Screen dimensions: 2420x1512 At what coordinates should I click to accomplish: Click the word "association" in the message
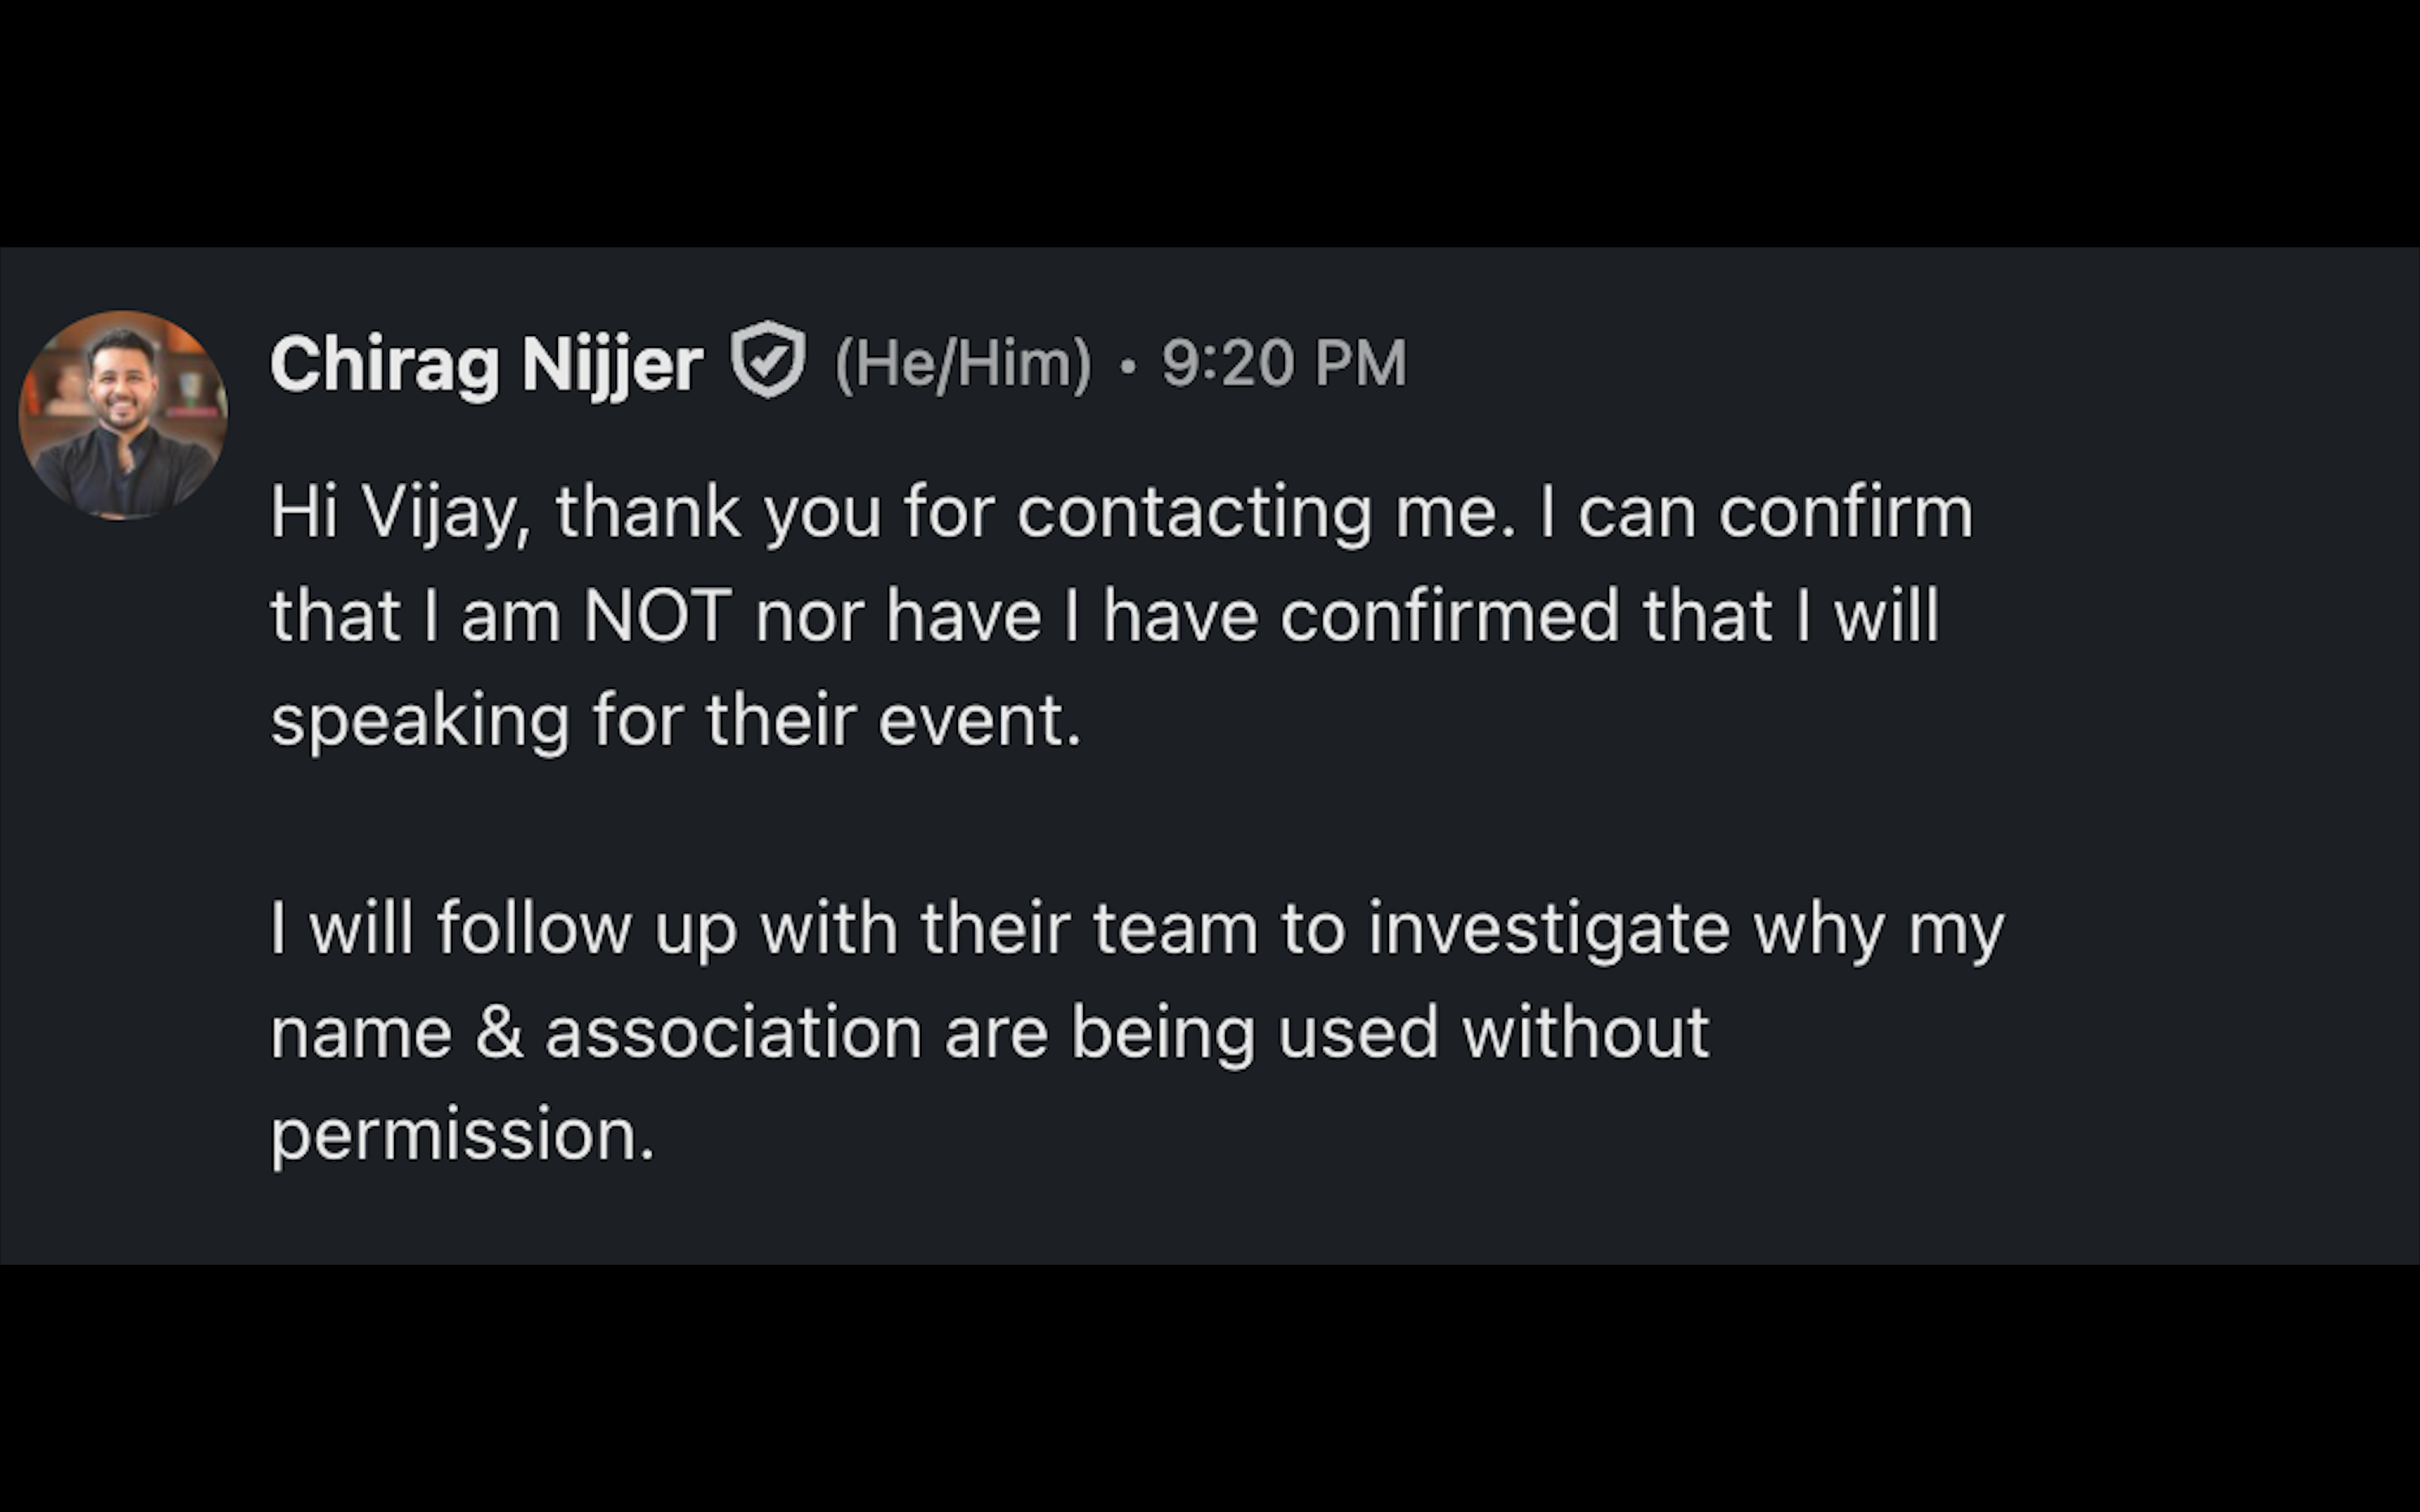click(x=733, y=1032)
